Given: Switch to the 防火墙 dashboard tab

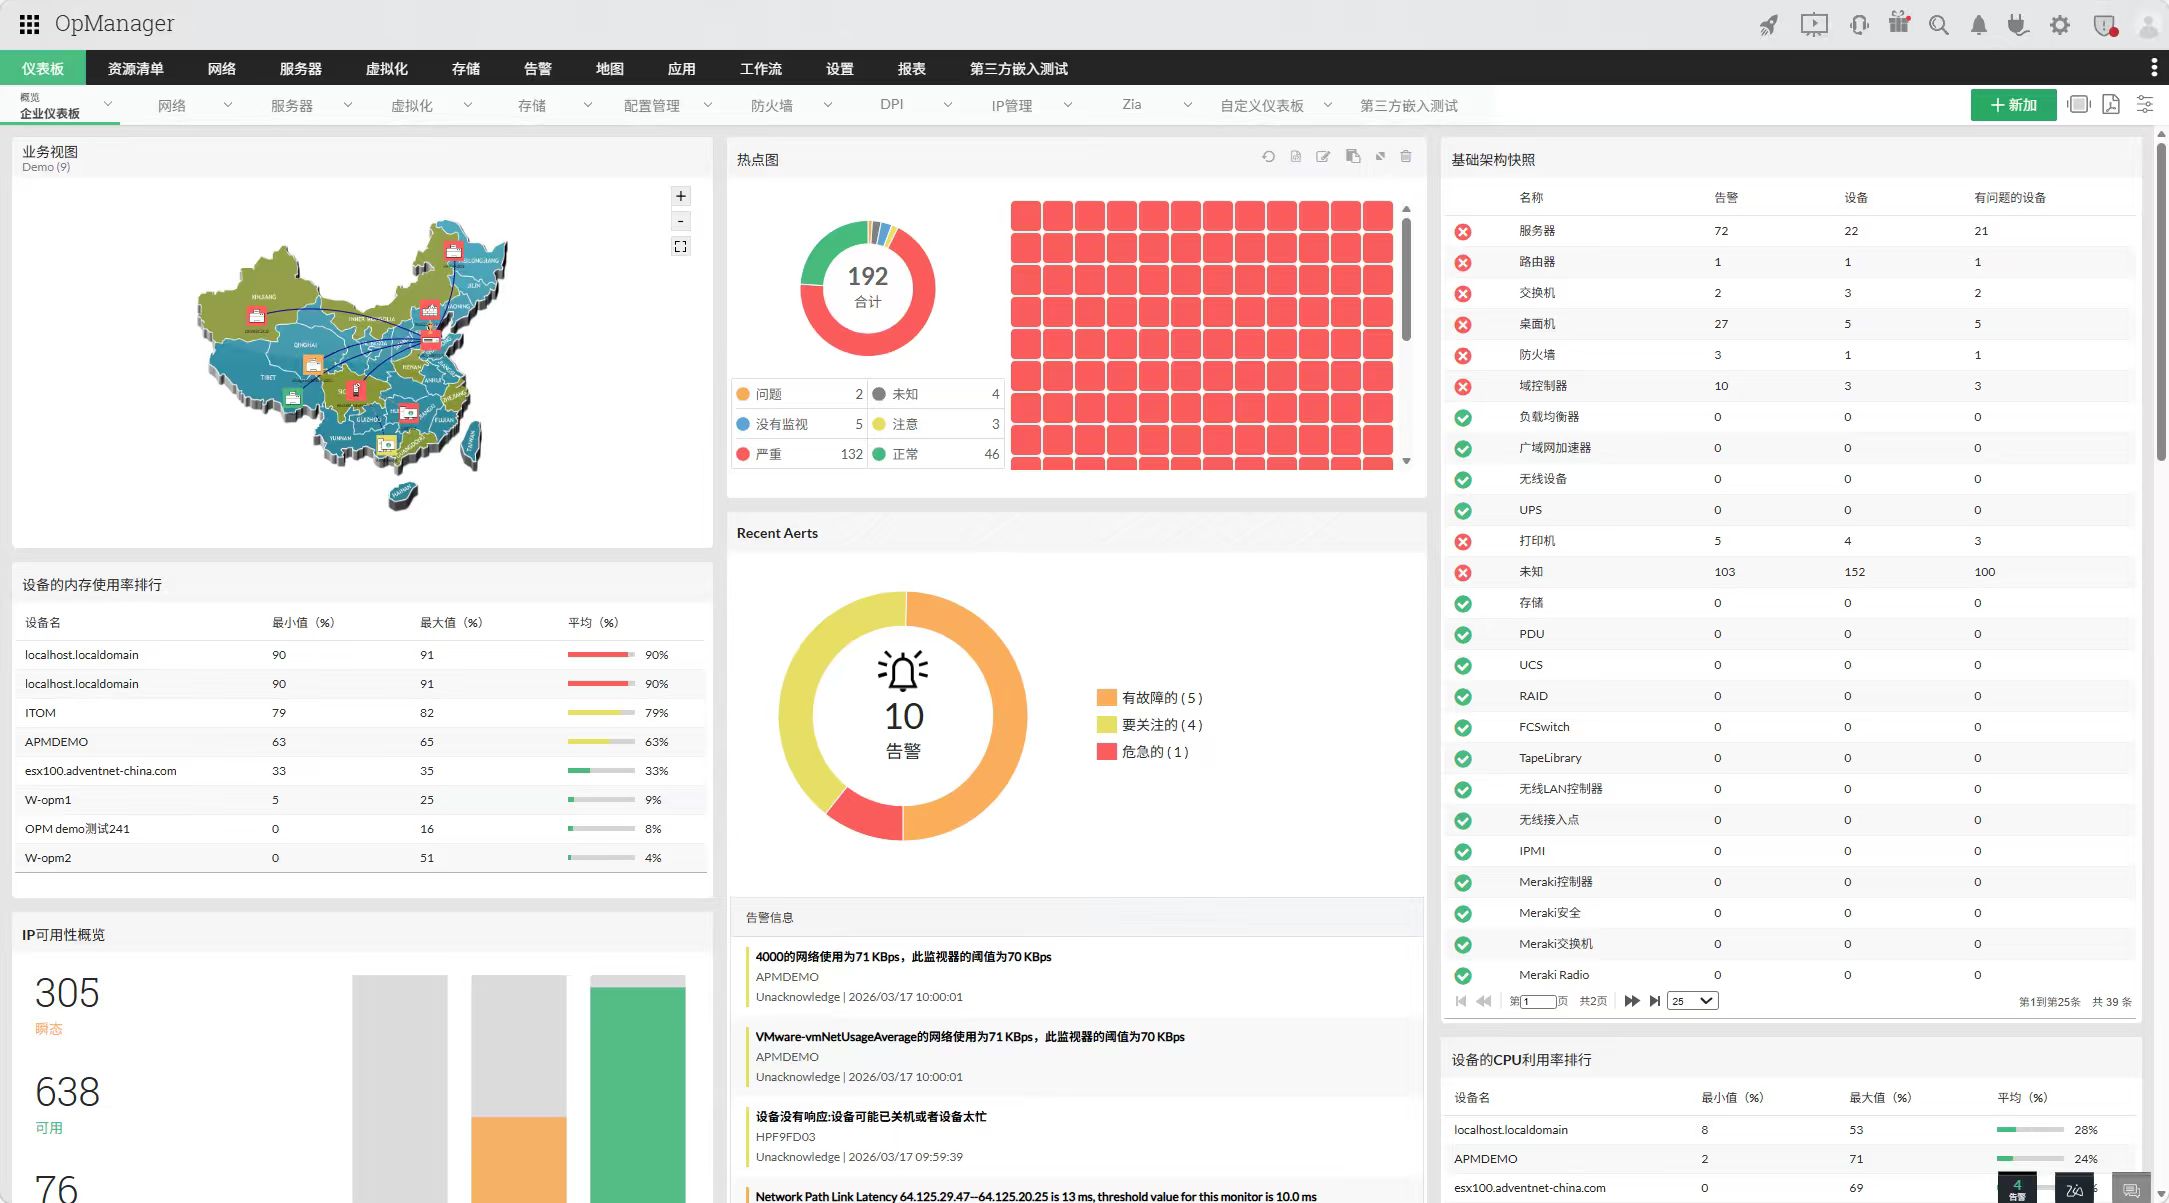Looking at the screenshot, I should pos(772,105).
